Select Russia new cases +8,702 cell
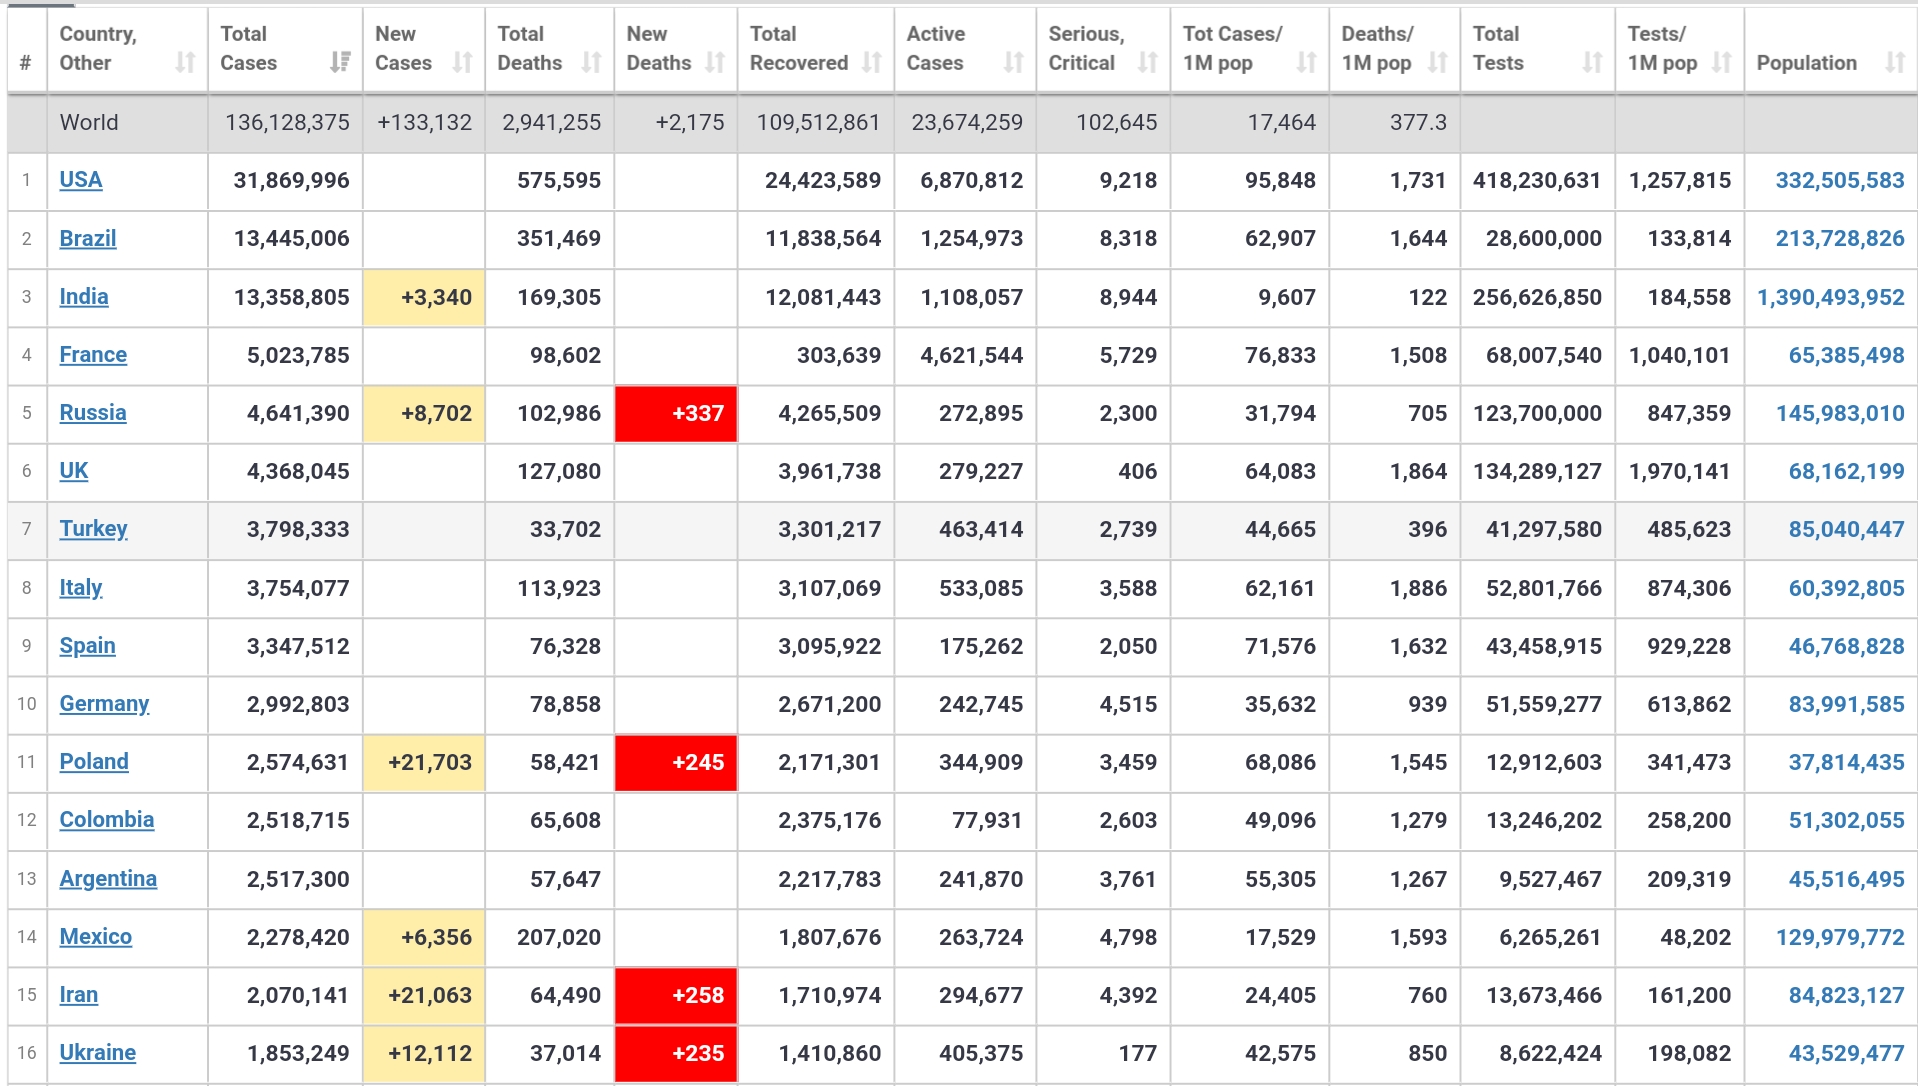Image resolution: width=1918 pixels, height=1086 pixels. pos(424,413)
